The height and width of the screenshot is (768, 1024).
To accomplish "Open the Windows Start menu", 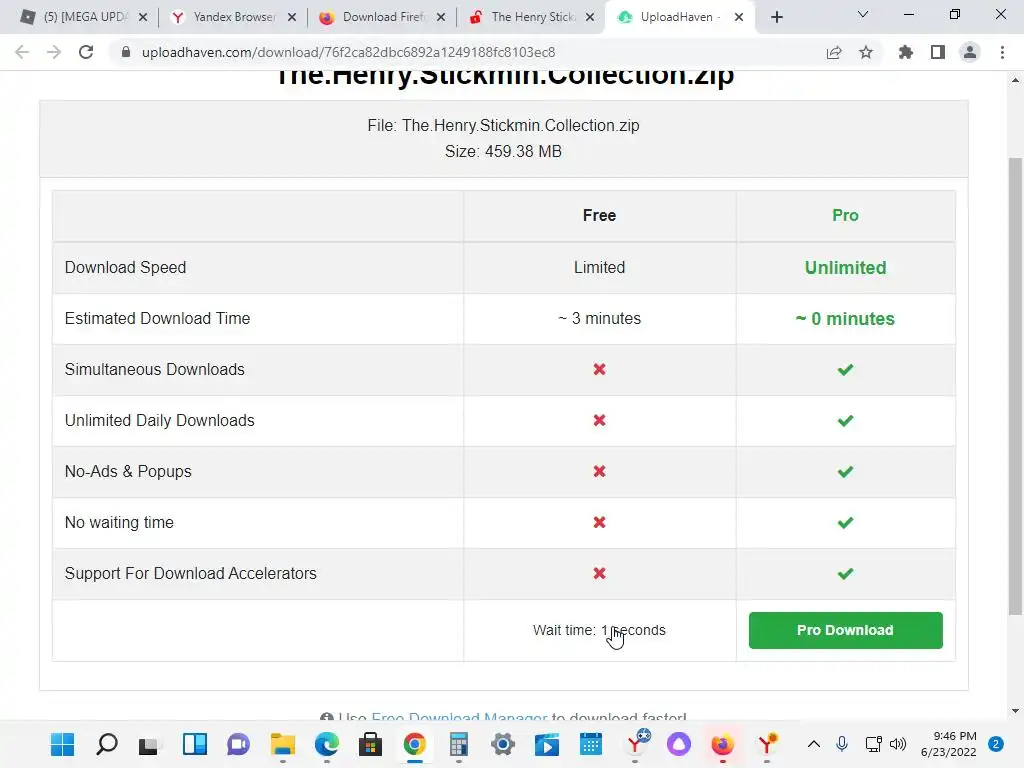I will (62, 744).
